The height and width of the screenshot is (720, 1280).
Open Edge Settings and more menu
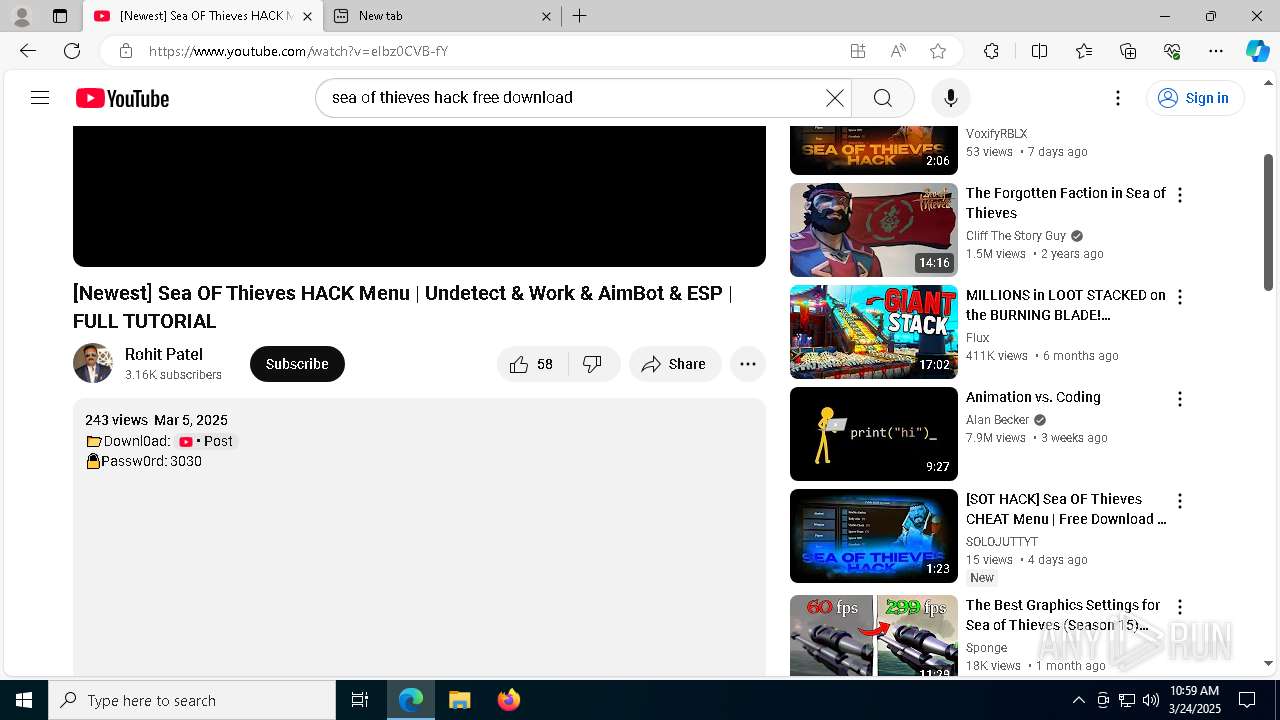point(1216,51)
